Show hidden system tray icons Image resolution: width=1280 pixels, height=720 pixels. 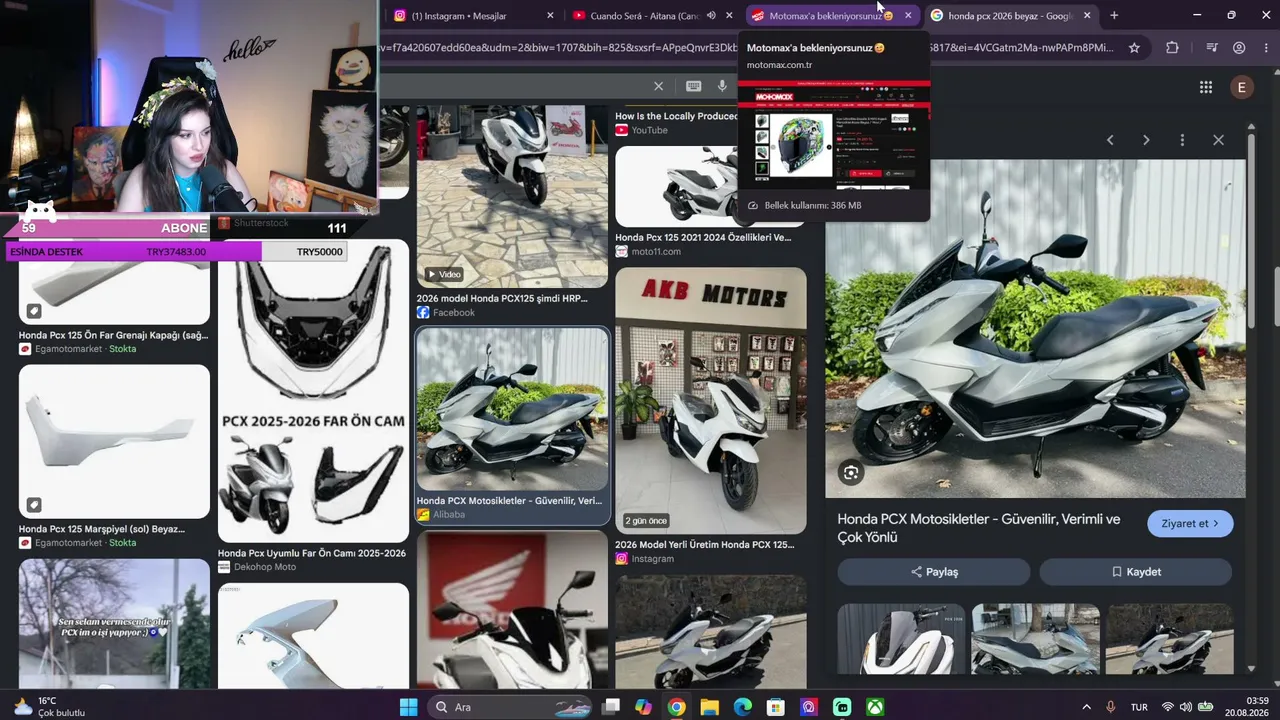(1087, 707)
